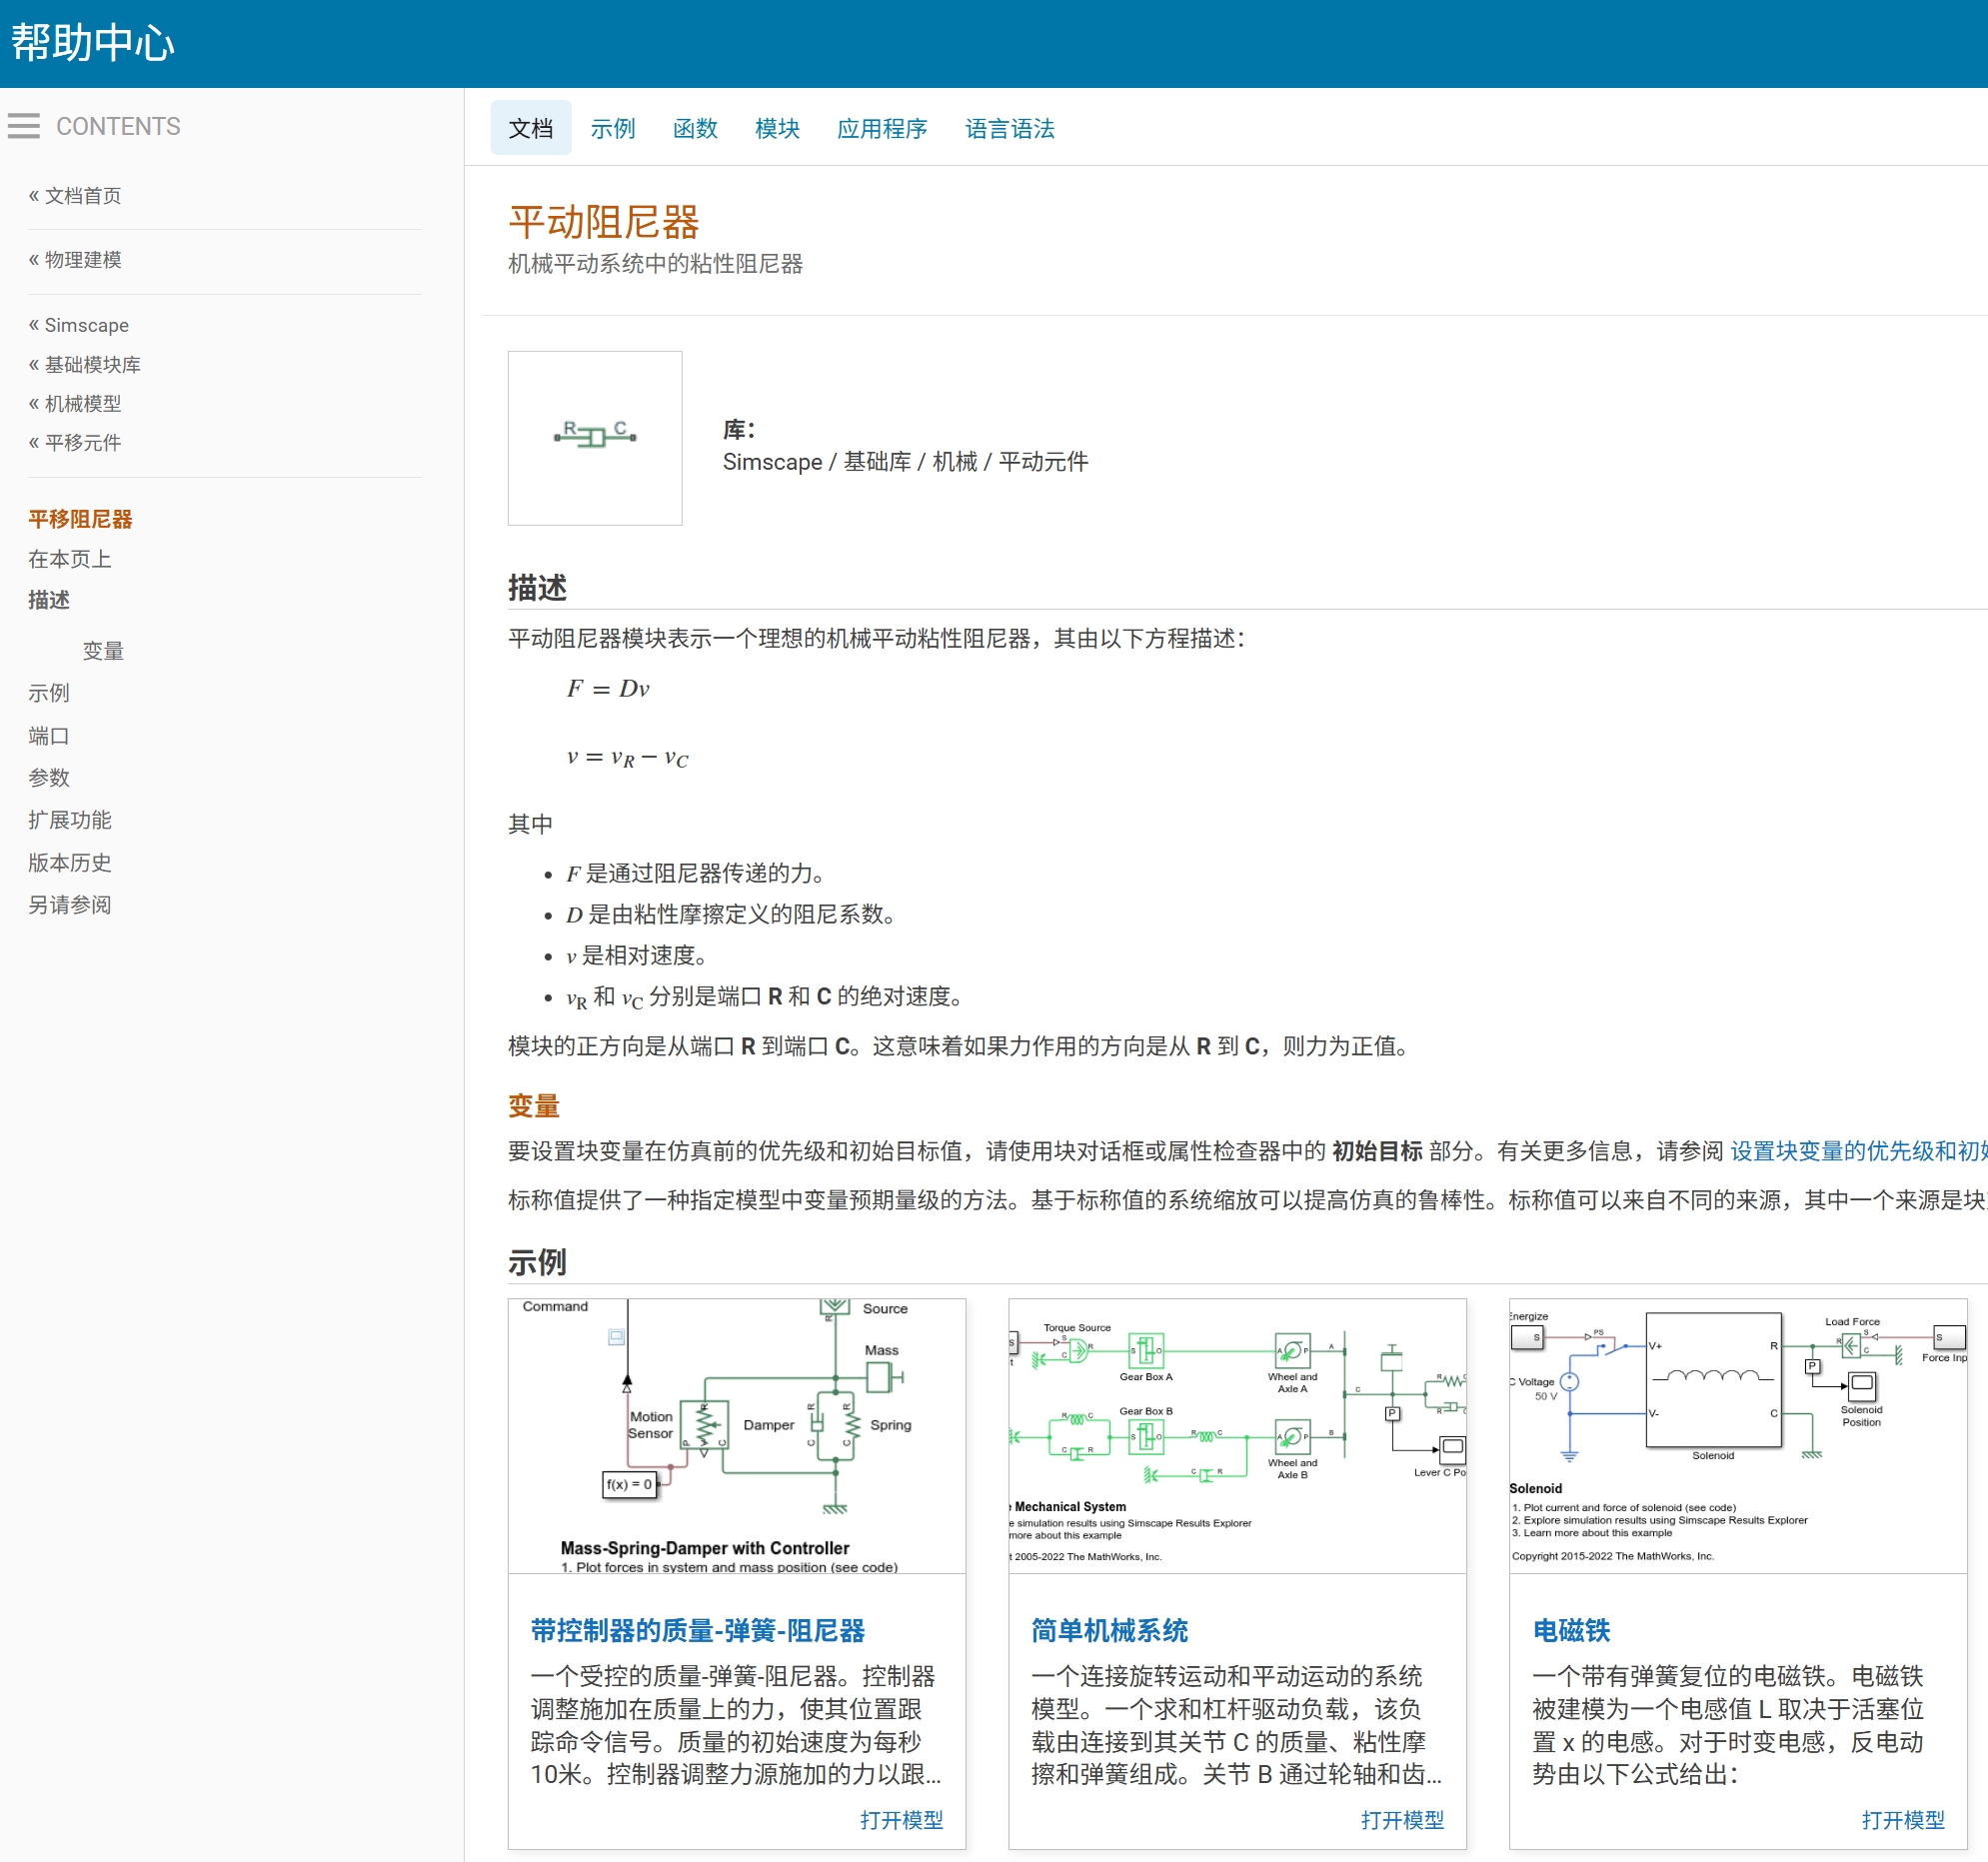Switch to the 函数 tab
Screen dimensions: 1988x1862
coord(695,128)
